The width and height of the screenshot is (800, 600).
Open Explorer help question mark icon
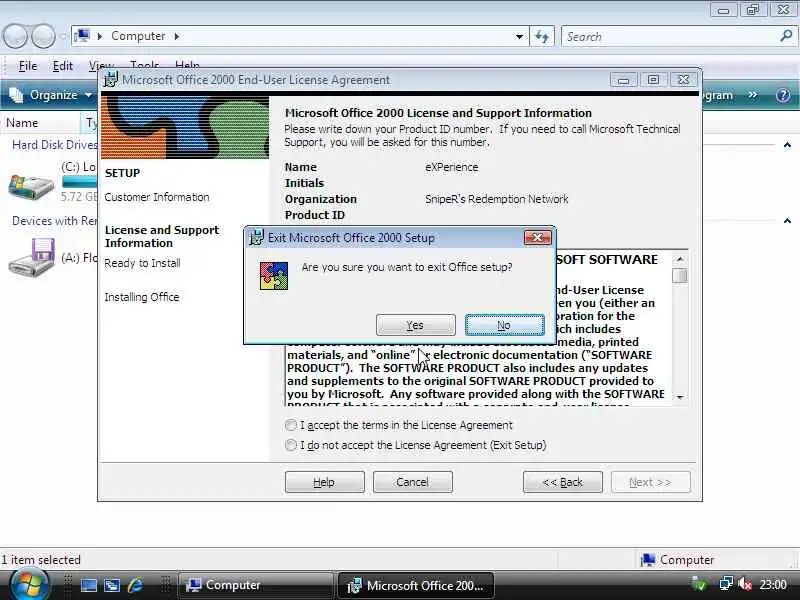(783, 95)
